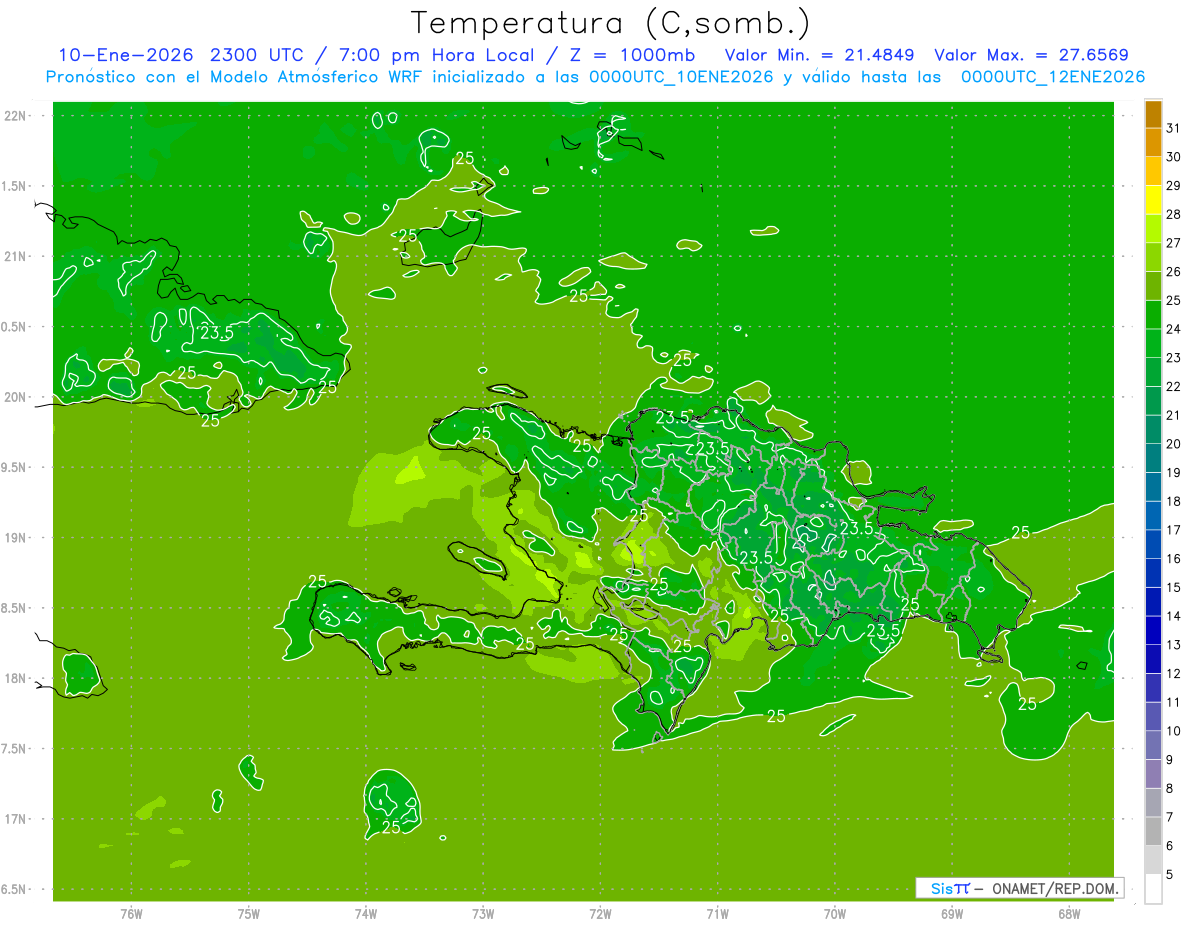Viewport: 1200px width, 927px height.
Task: Select the init time "0000UTC_10ENE2026"
Action: pyautogui.click(x=680, y=77)
